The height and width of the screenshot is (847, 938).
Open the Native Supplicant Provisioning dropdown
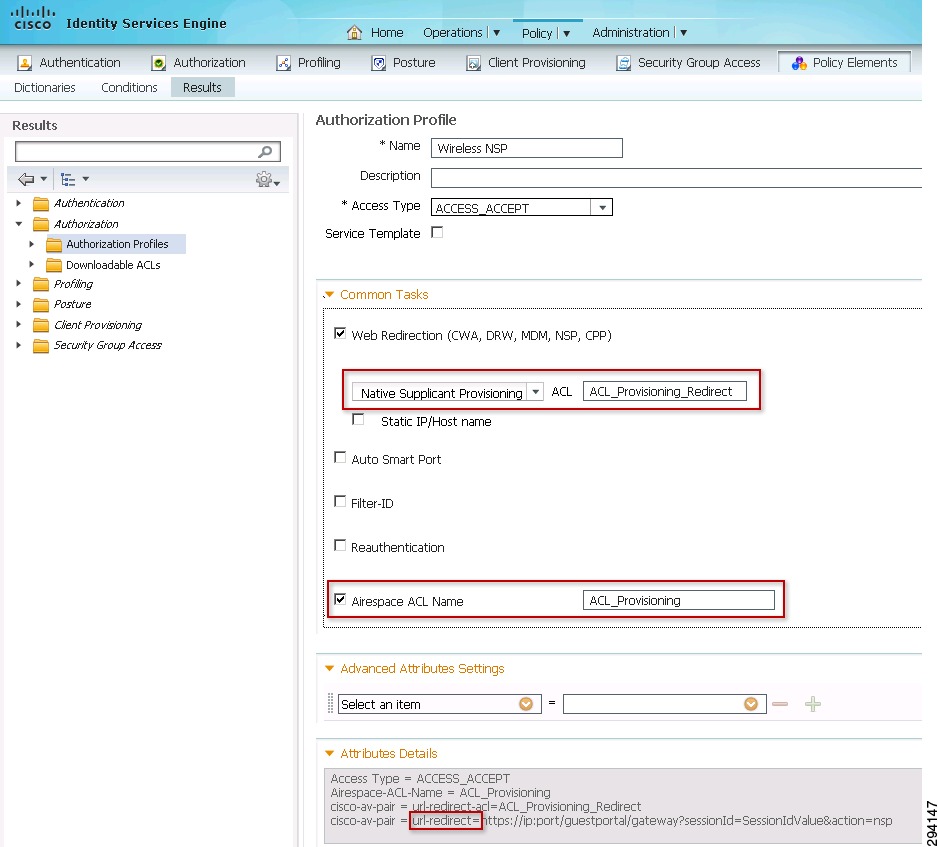(535, 392)
